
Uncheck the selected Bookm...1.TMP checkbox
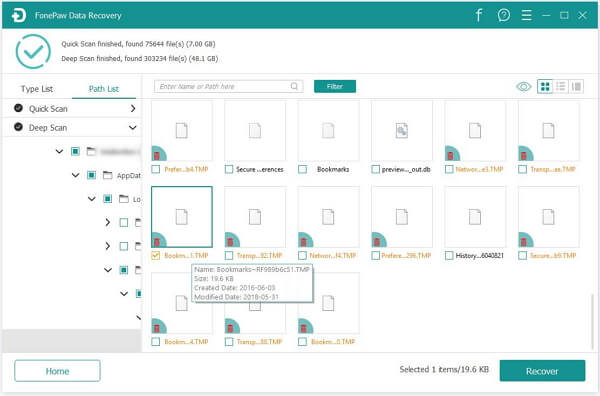point(155,255)
